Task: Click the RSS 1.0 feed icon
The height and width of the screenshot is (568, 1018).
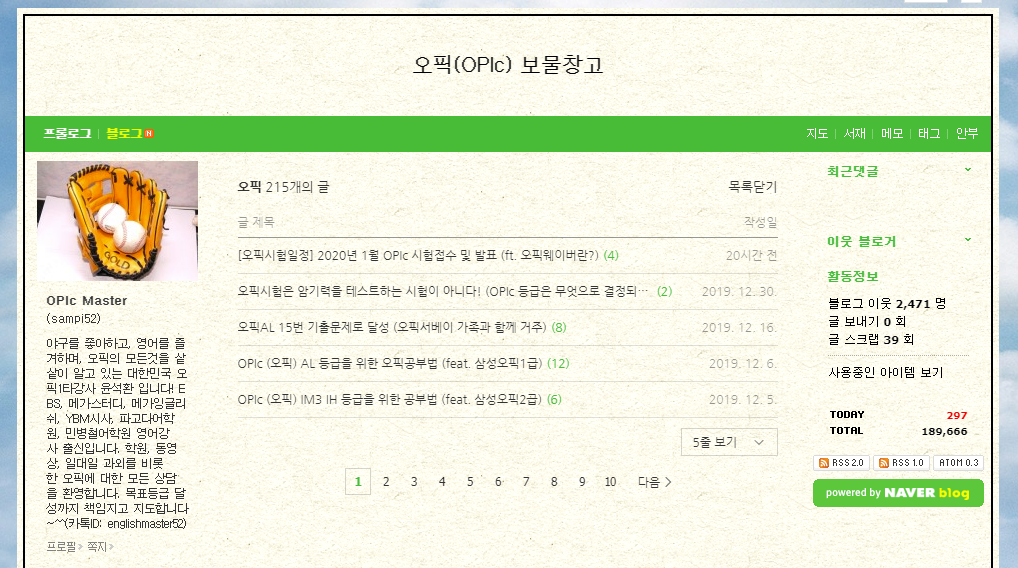Action: (901, 463)
